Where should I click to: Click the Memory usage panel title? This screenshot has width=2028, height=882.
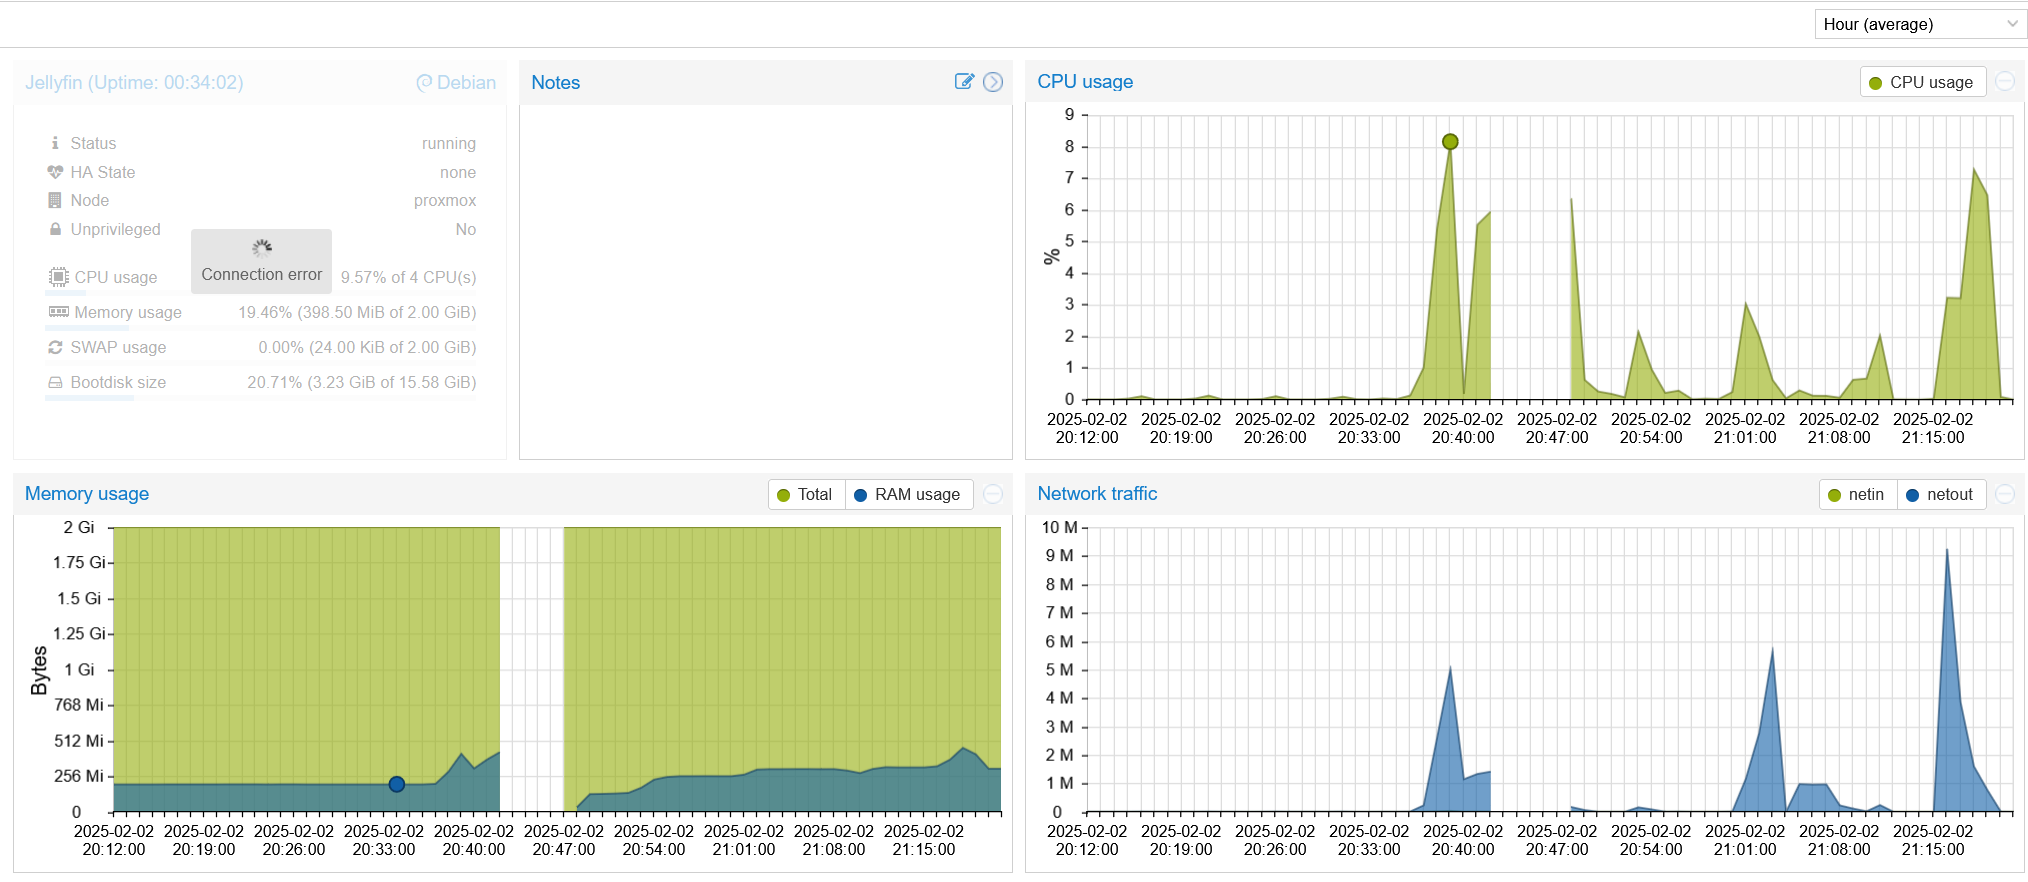point(87,494)
